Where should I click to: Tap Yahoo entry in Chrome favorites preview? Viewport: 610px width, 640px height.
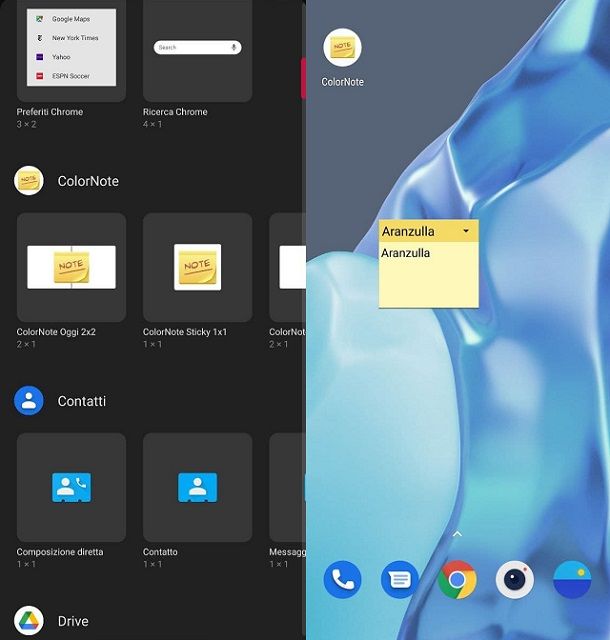click(53, 57)
